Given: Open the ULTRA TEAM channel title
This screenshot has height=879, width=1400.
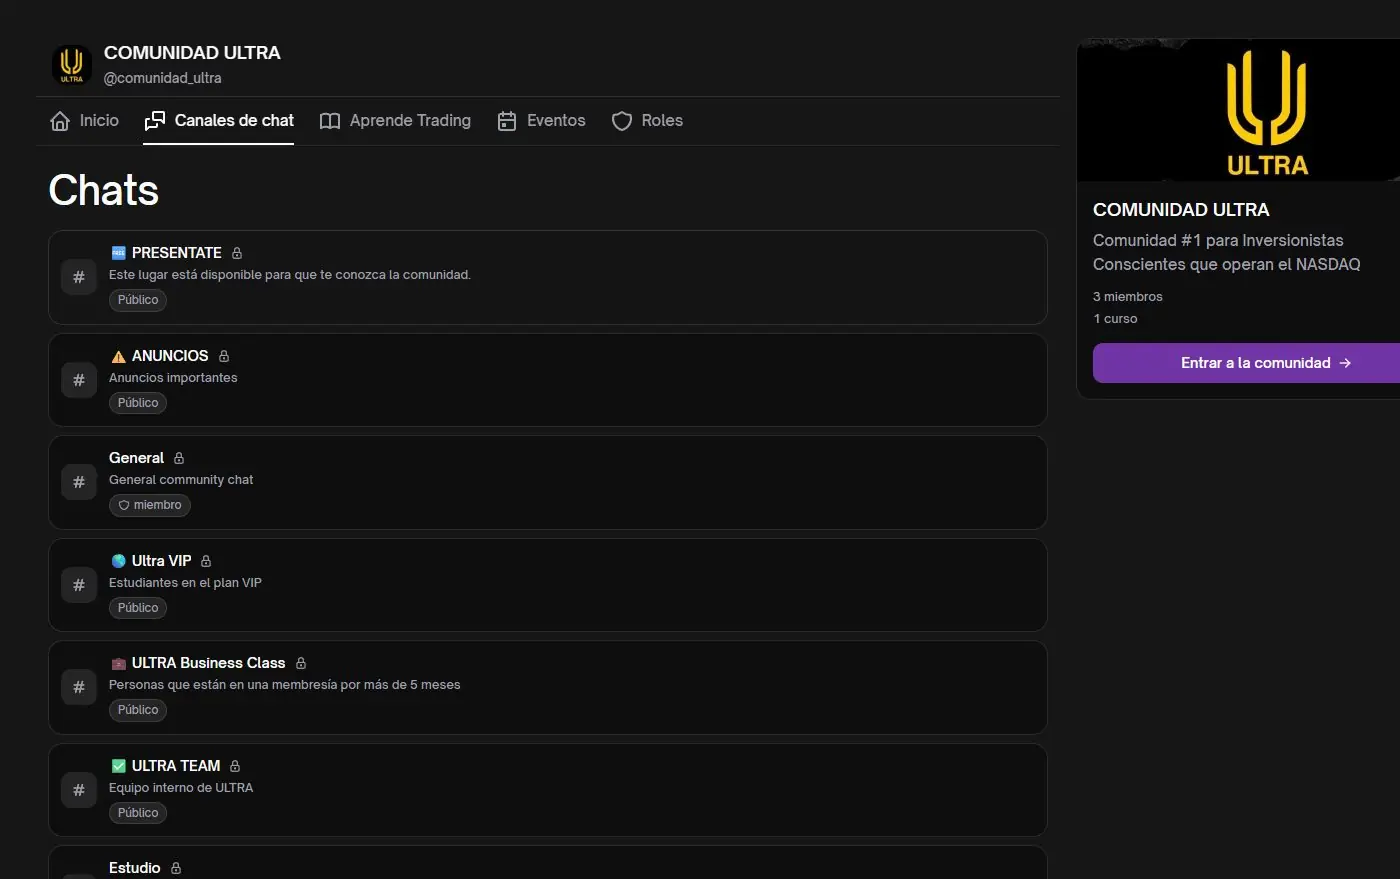Looking at the screenshot, I should click(x=176, y=766).
